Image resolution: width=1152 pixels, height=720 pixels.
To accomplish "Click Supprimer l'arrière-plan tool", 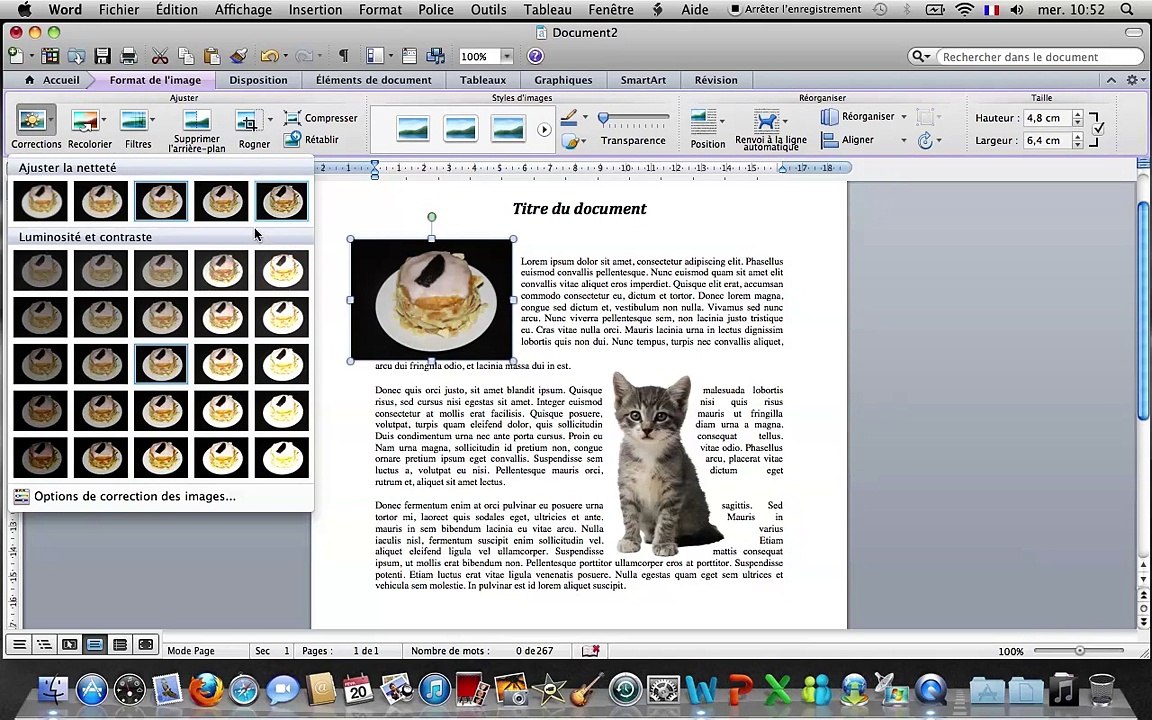I will 196,130.
